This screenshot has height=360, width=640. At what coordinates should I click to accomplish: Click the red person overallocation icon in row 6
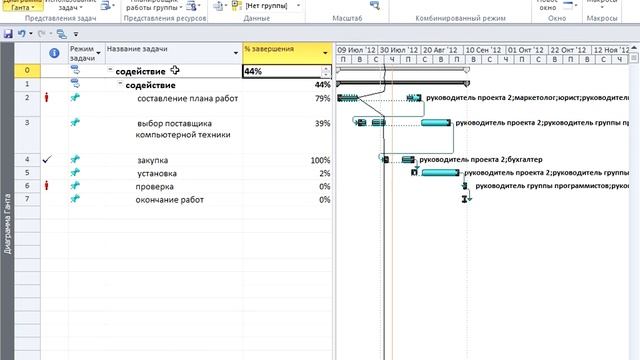pos(47,186)
